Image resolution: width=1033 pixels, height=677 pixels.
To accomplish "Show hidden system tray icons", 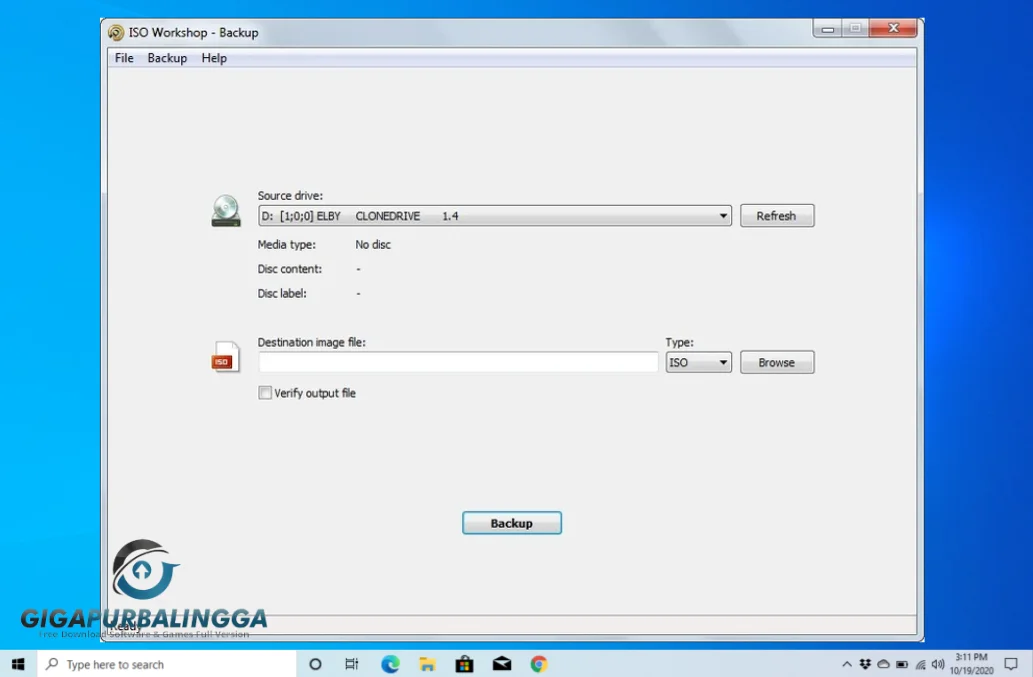I will pos(847,664).
